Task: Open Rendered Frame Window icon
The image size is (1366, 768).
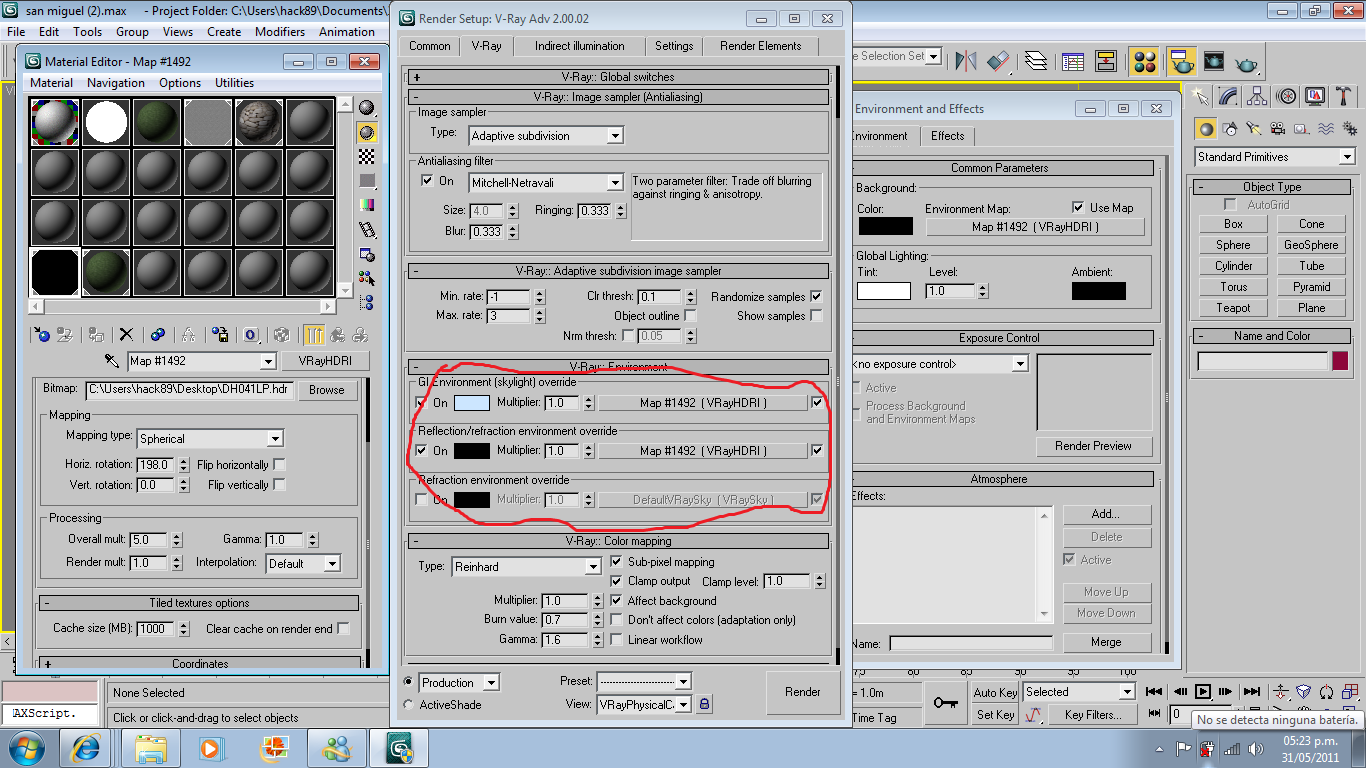Action: coord(1214,61)
